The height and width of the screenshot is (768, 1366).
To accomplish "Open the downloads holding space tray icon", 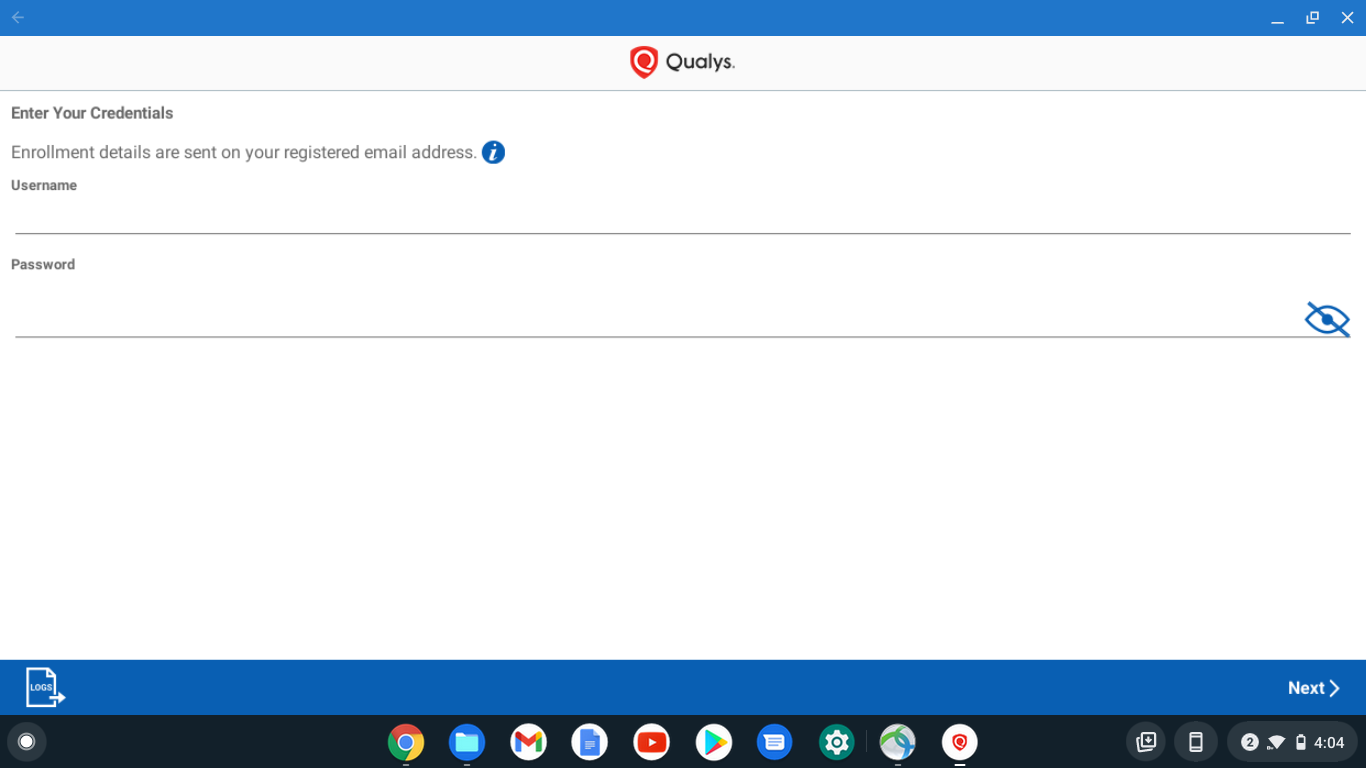I will click(x=1146, y=742).
